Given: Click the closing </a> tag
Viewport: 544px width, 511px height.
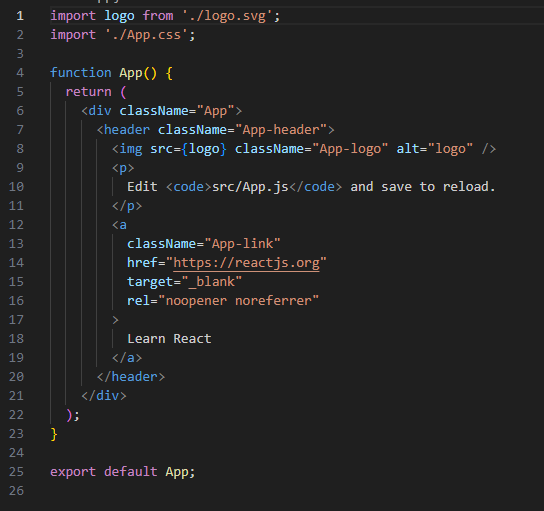Looking at the screenshot, I should 127,358.
